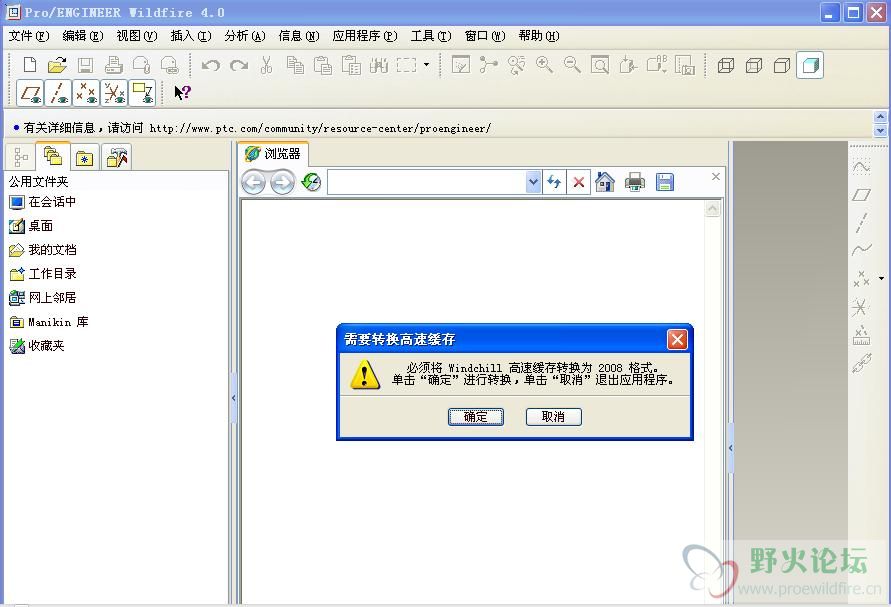Open the 工具(T) menu
This screenshot has width=891, height=607.
click(x=431, y=36)
